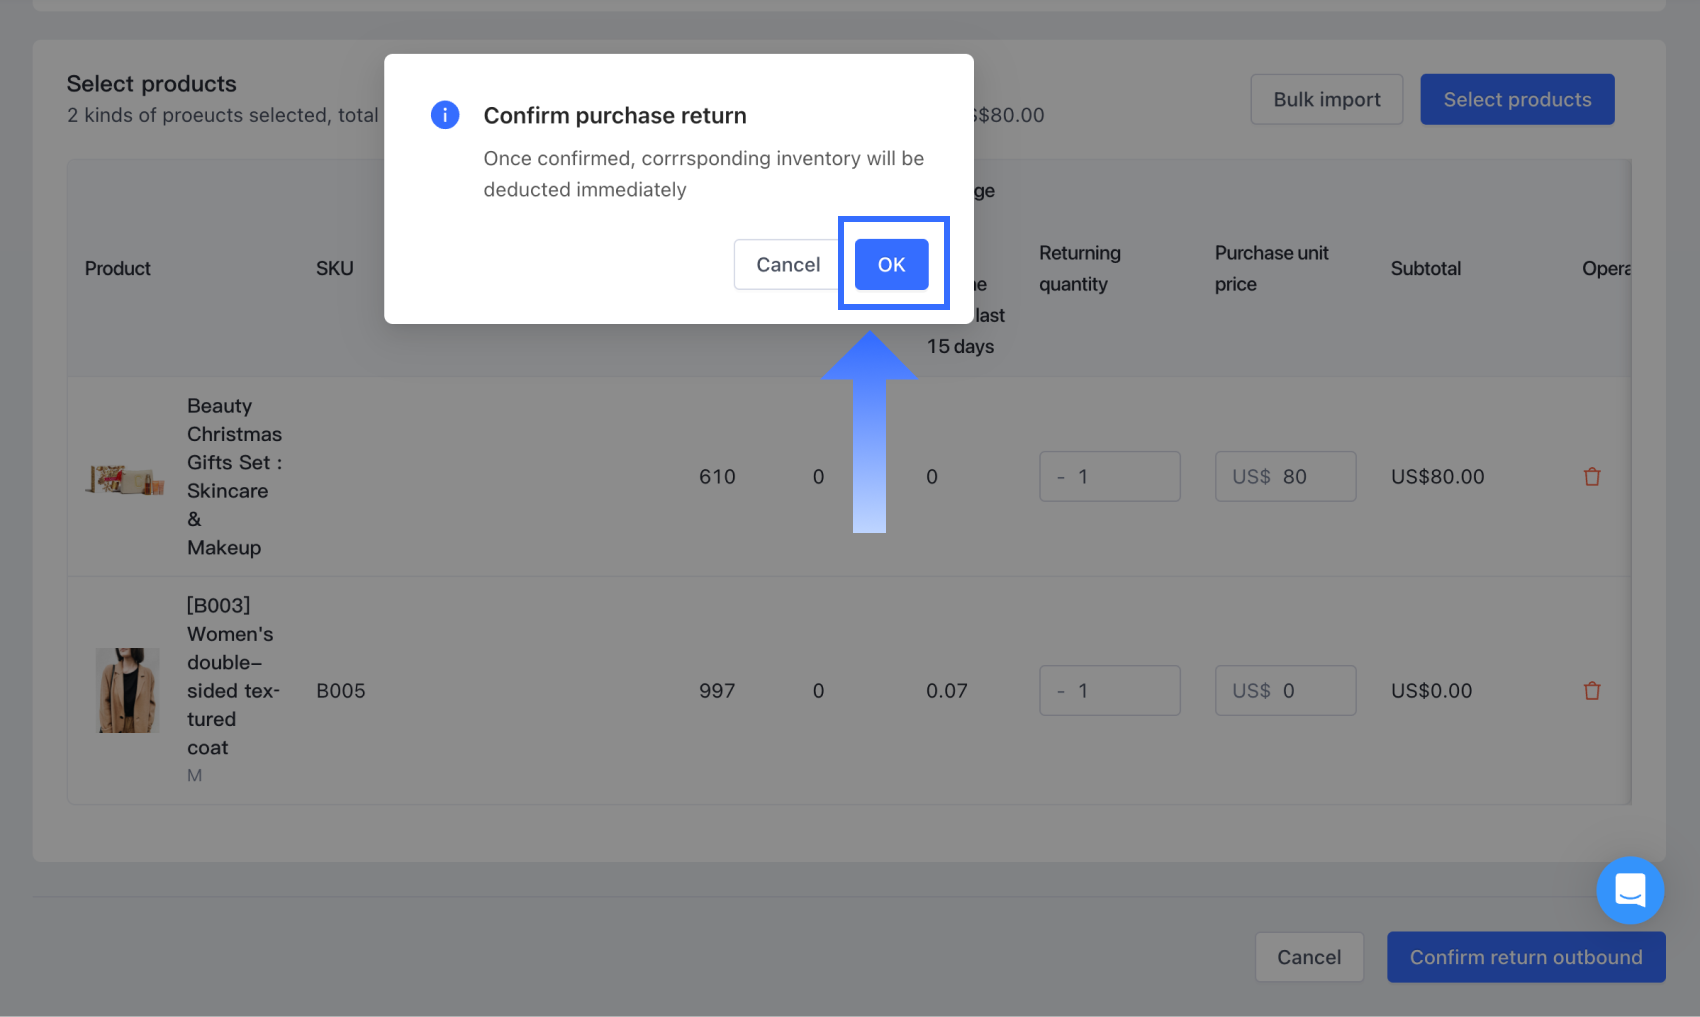Click the SKU column header

334,268
